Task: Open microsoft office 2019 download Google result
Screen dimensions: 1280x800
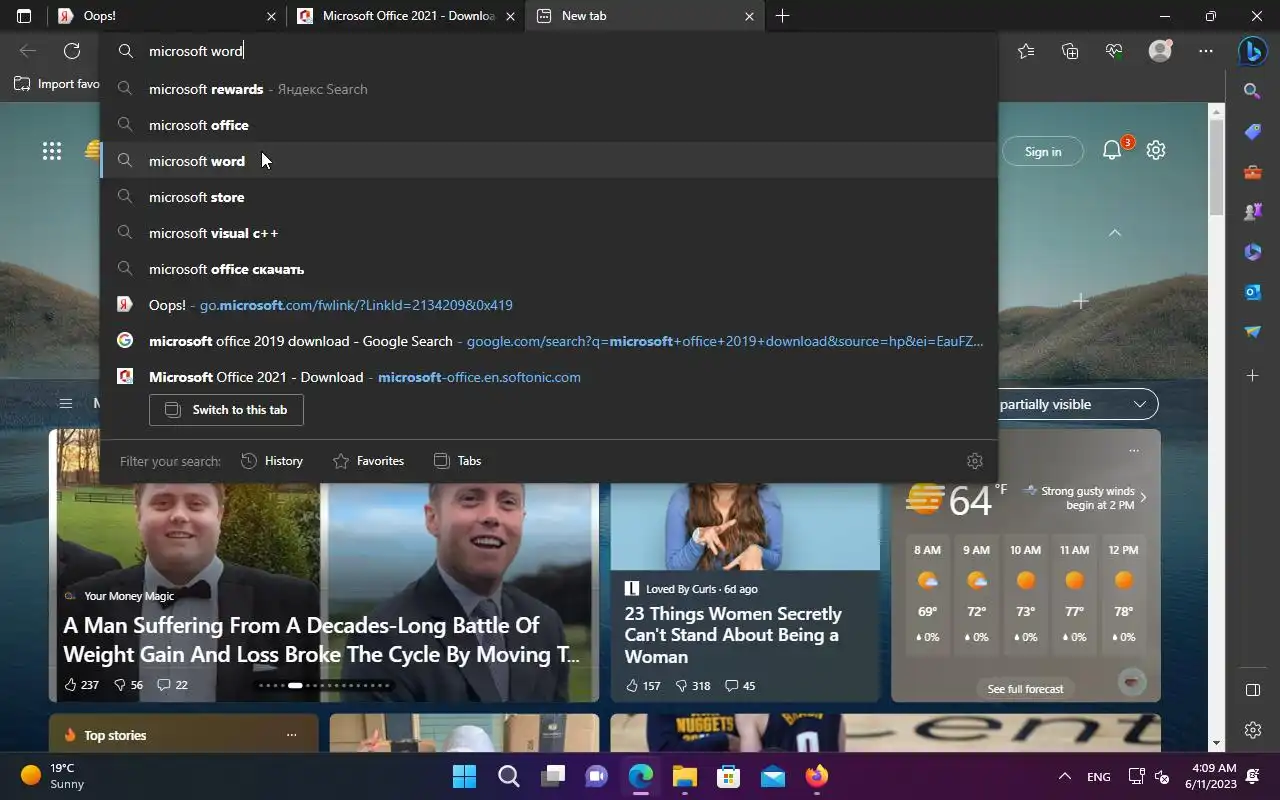Action: pos(549,341)
